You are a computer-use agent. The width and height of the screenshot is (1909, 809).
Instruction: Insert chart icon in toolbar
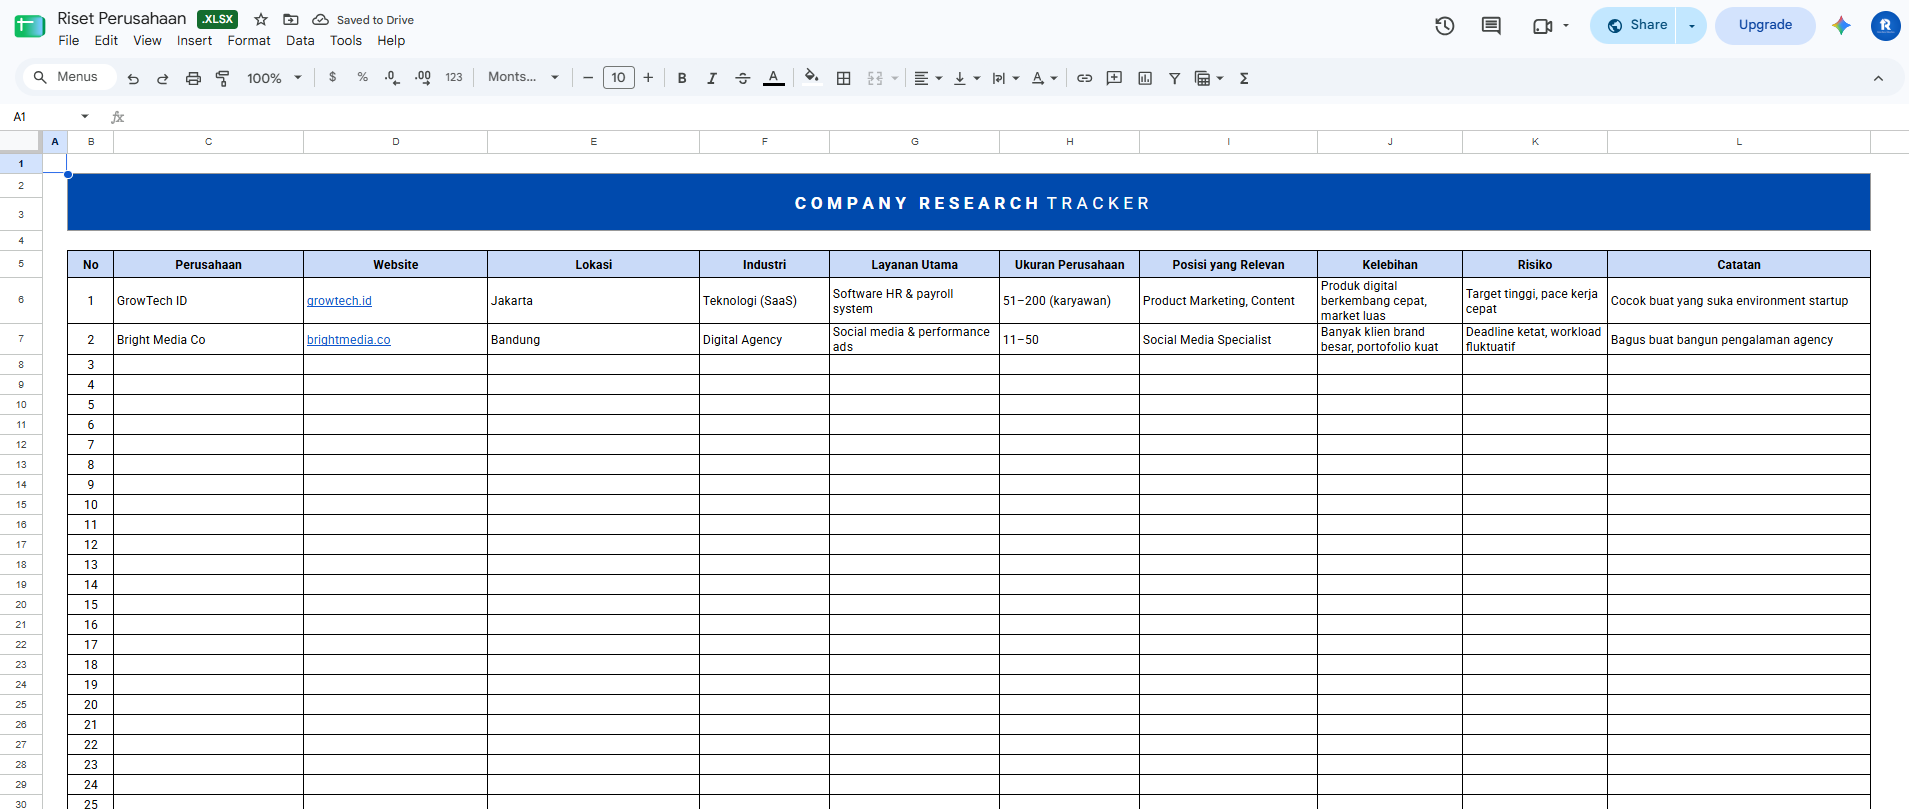(x=1145, y=78)
